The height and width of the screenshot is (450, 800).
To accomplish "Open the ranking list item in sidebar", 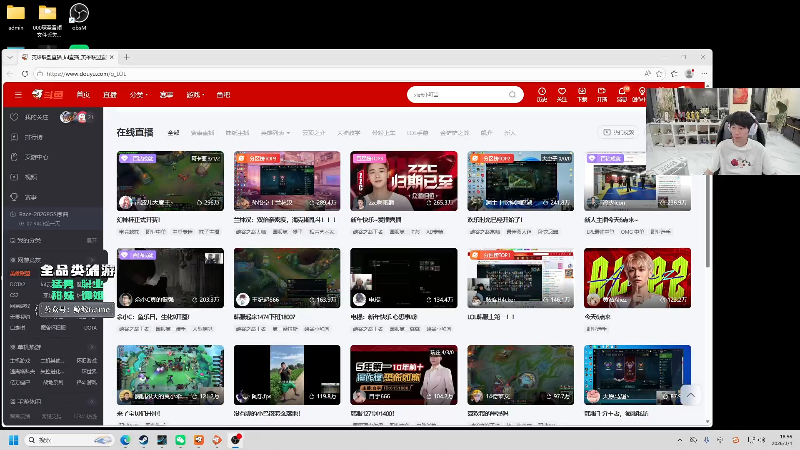I will (x=28, y=137).
